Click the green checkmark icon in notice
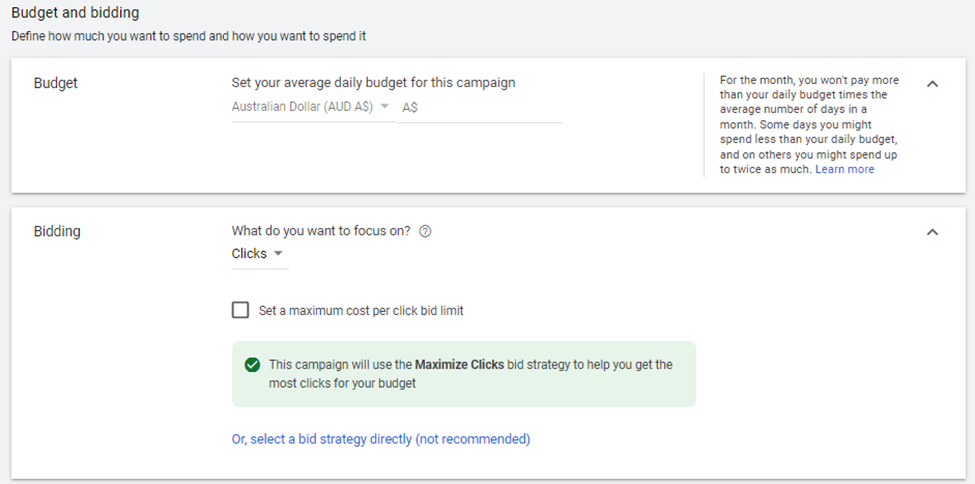 (x=252, y=365)
